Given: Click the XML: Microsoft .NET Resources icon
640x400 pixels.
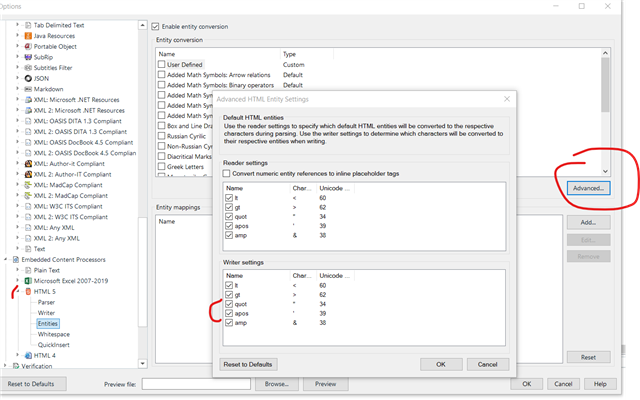Looking at the screenshot, I should 28,100.
